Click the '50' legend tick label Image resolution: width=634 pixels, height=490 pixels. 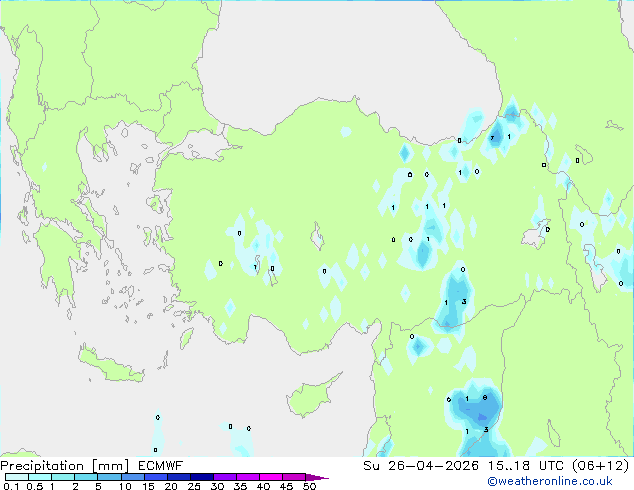coord(309,486)
